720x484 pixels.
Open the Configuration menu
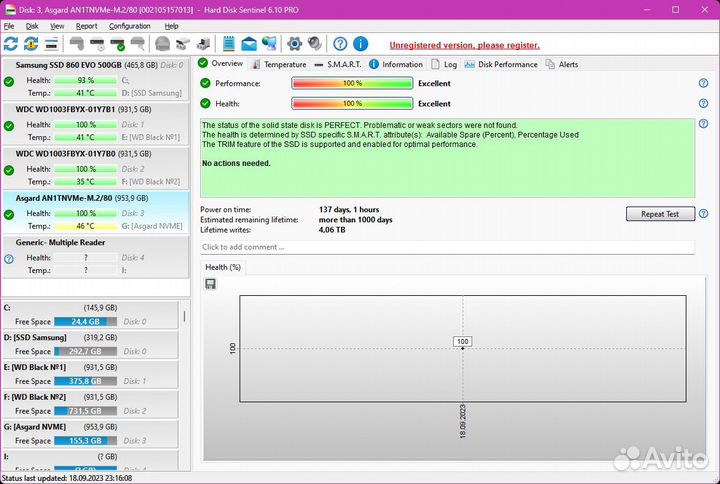[130, 26]
